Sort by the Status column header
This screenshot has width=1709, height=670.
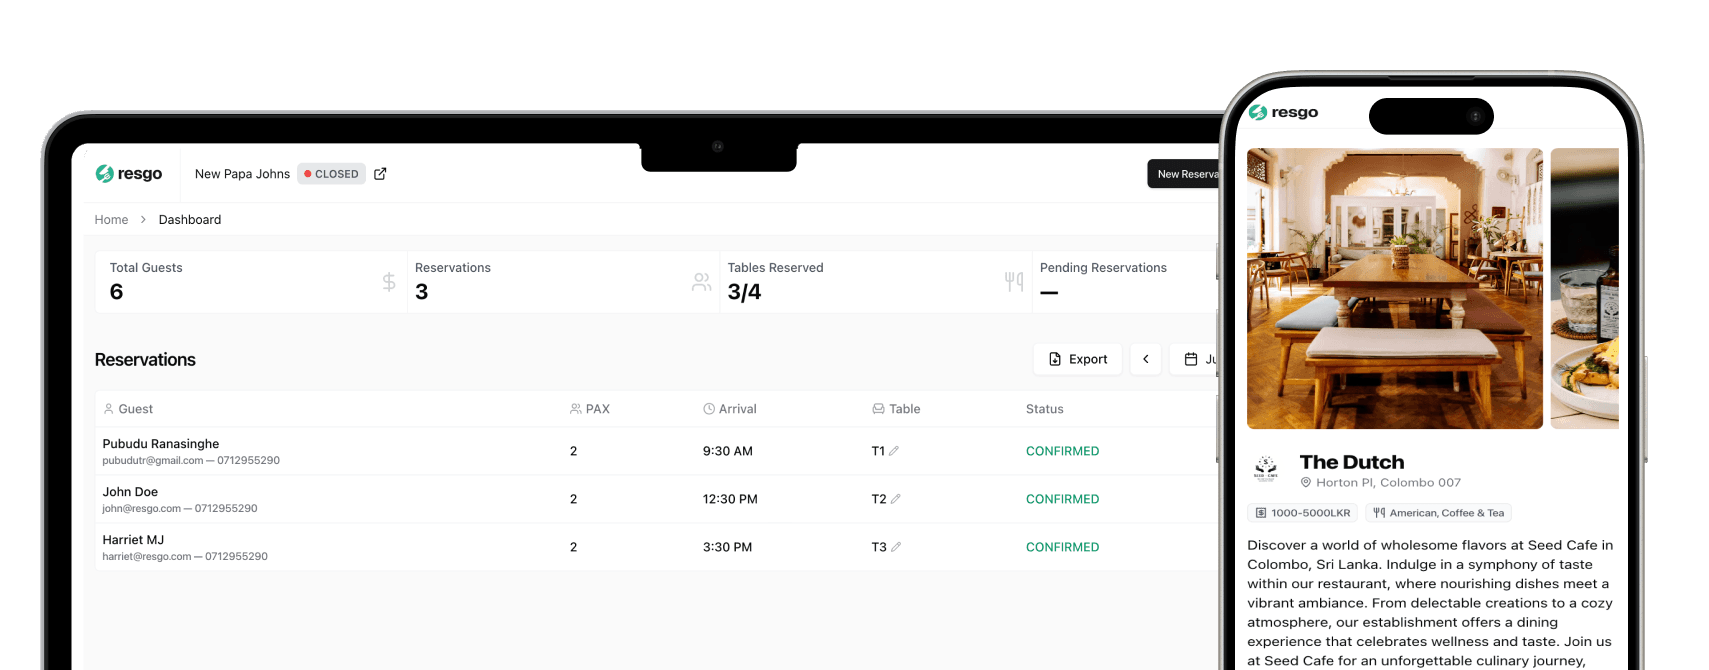[x=1044, y=409]
